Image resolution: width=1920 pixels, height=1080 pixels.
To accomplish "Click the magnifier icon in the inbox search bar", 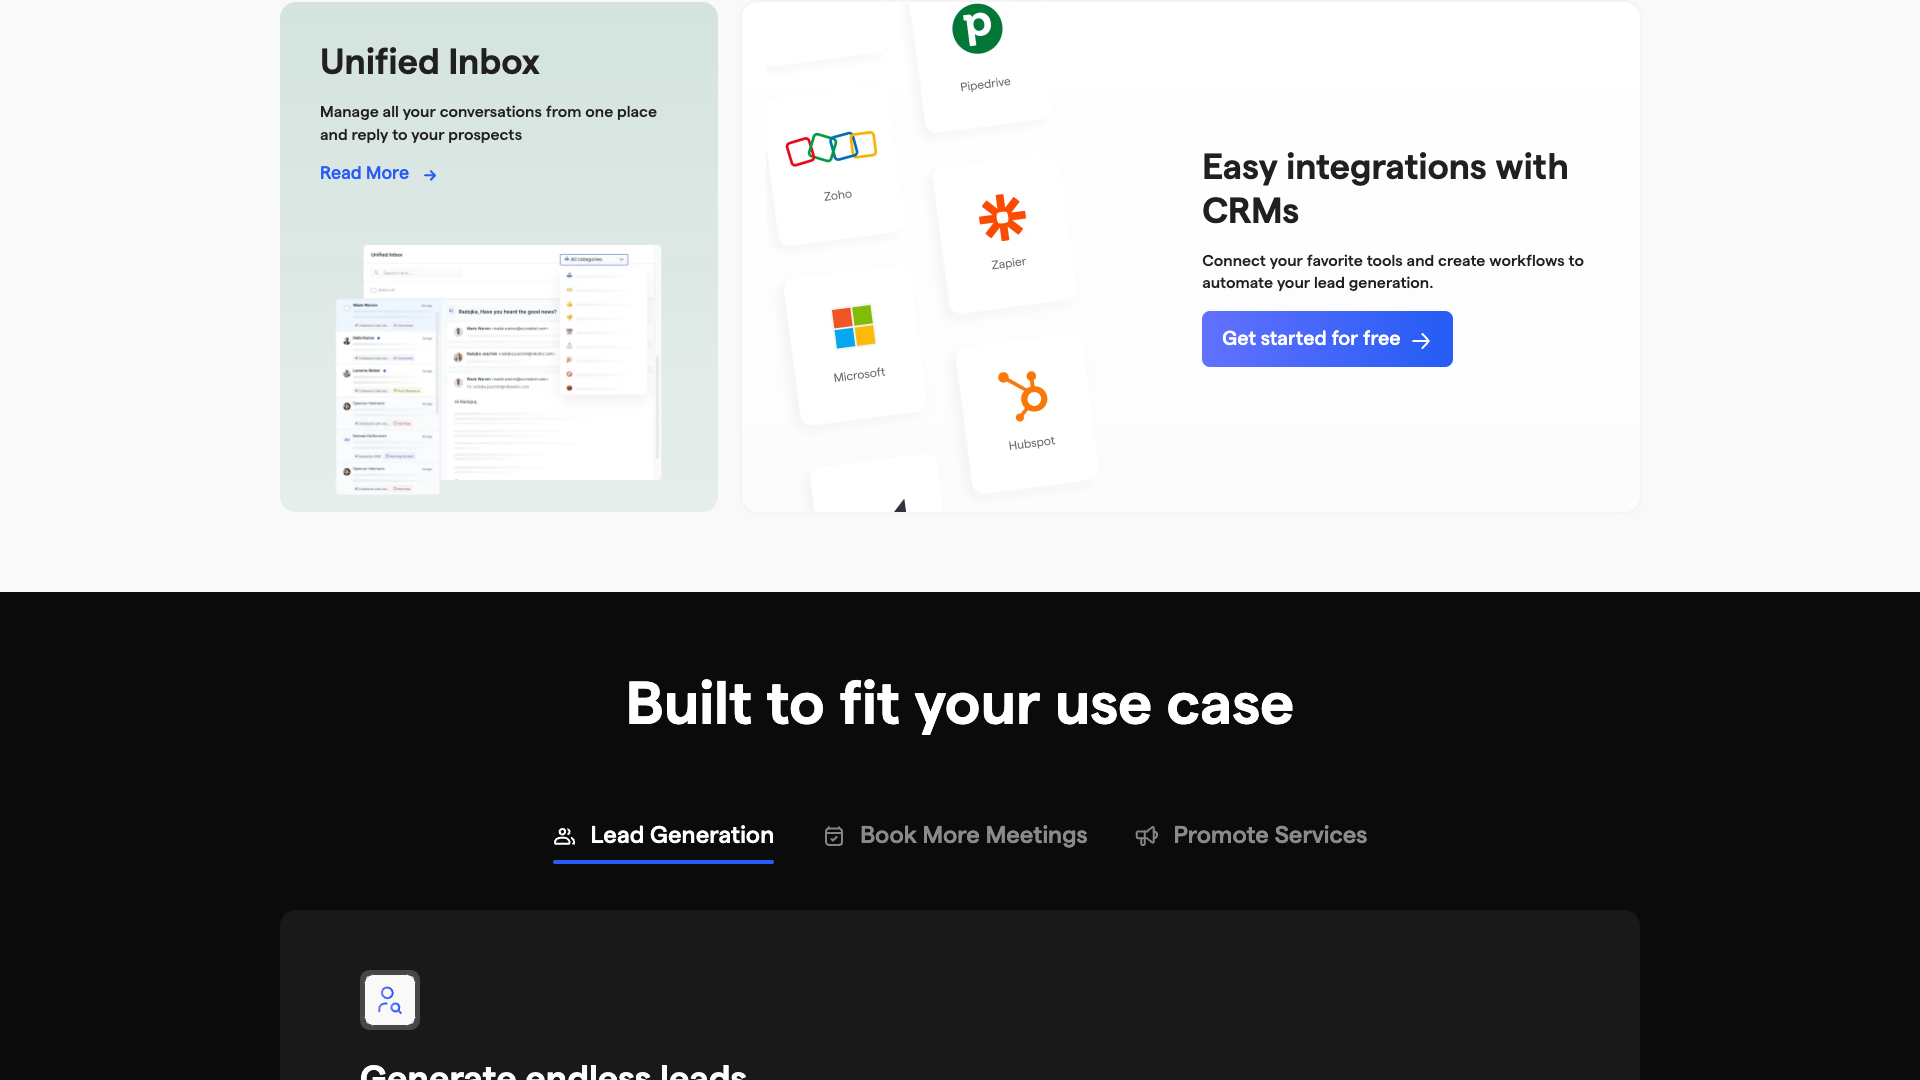I will pos(377,272).
